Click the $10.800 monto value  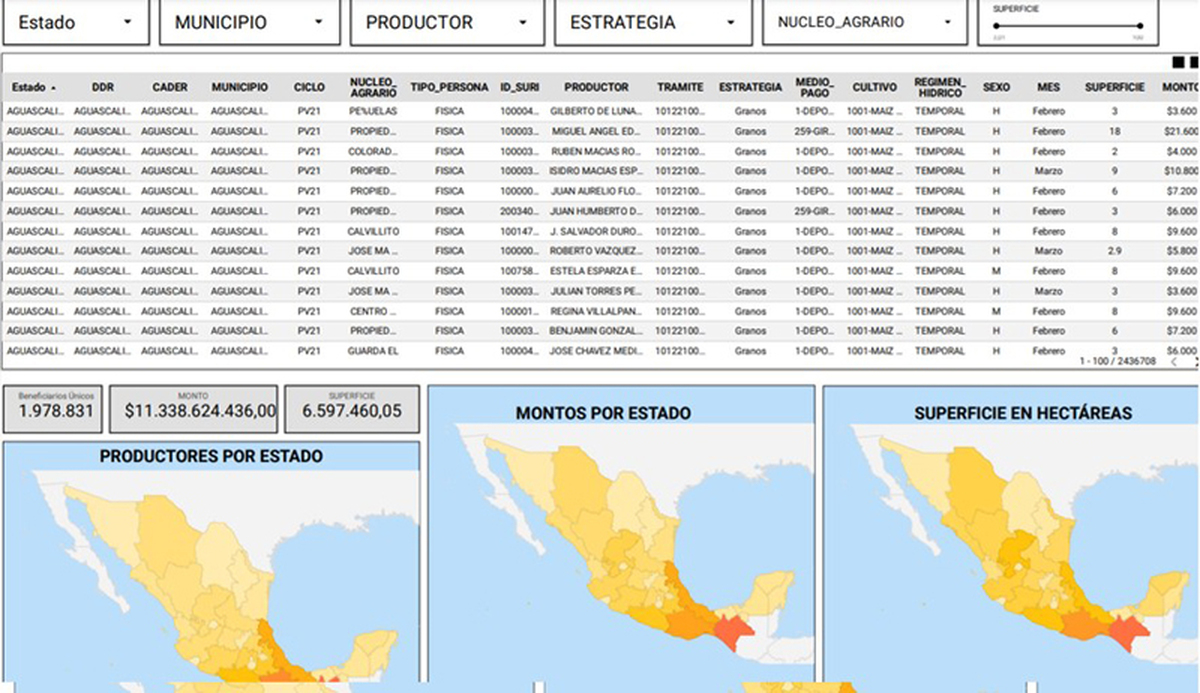coord(1182,171)
